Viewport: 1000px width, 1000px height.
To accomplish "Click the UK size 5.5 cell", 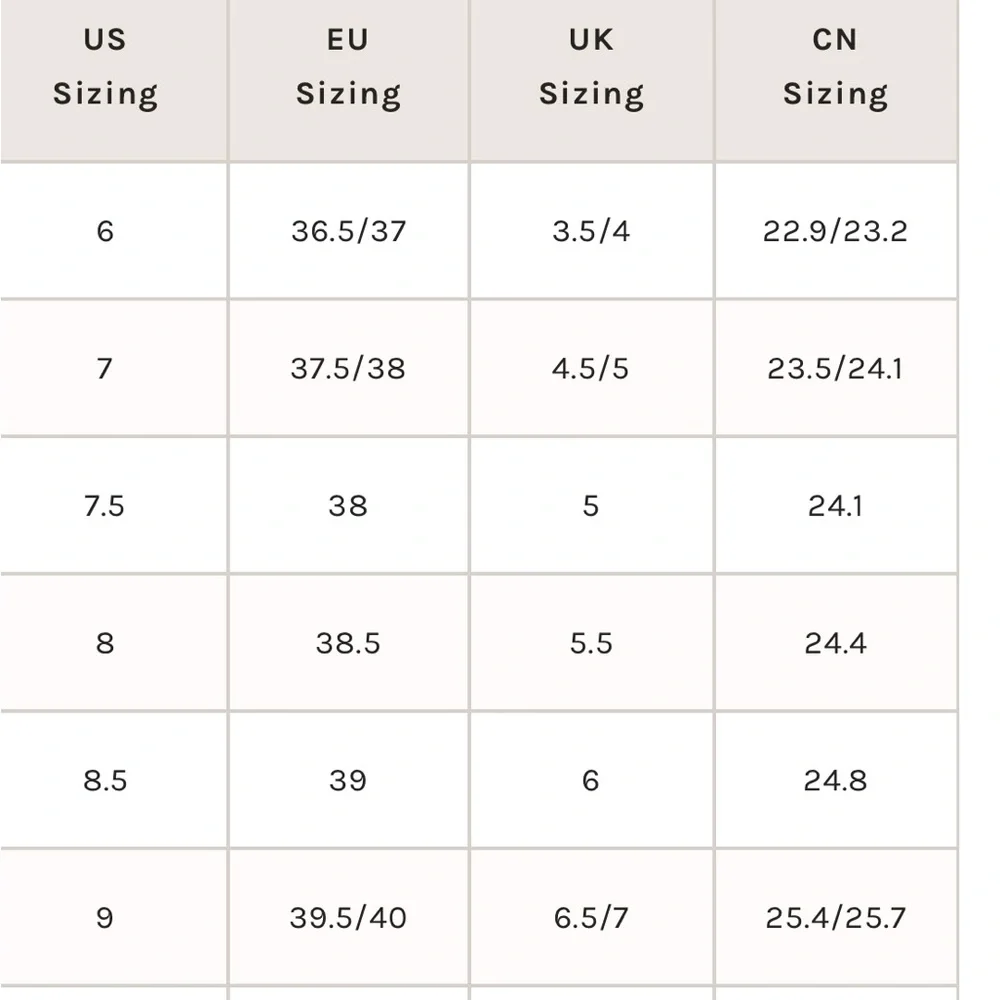I will pos(591,642).
